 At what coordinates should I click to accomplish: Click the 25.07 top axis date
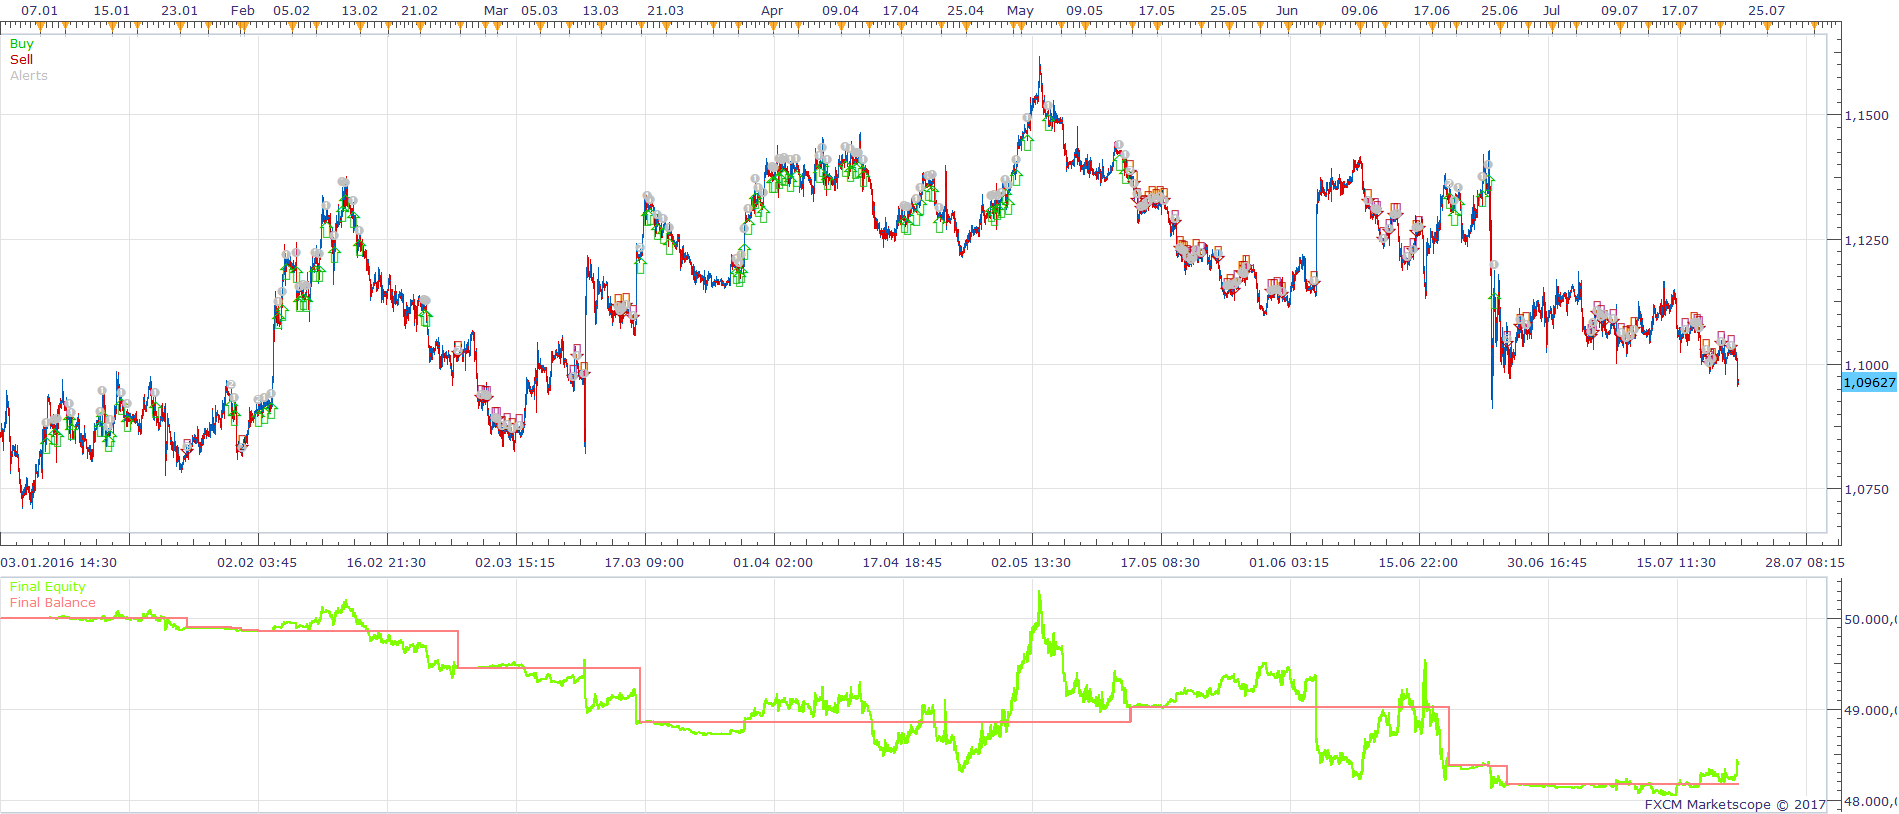tap(1767, 11)
